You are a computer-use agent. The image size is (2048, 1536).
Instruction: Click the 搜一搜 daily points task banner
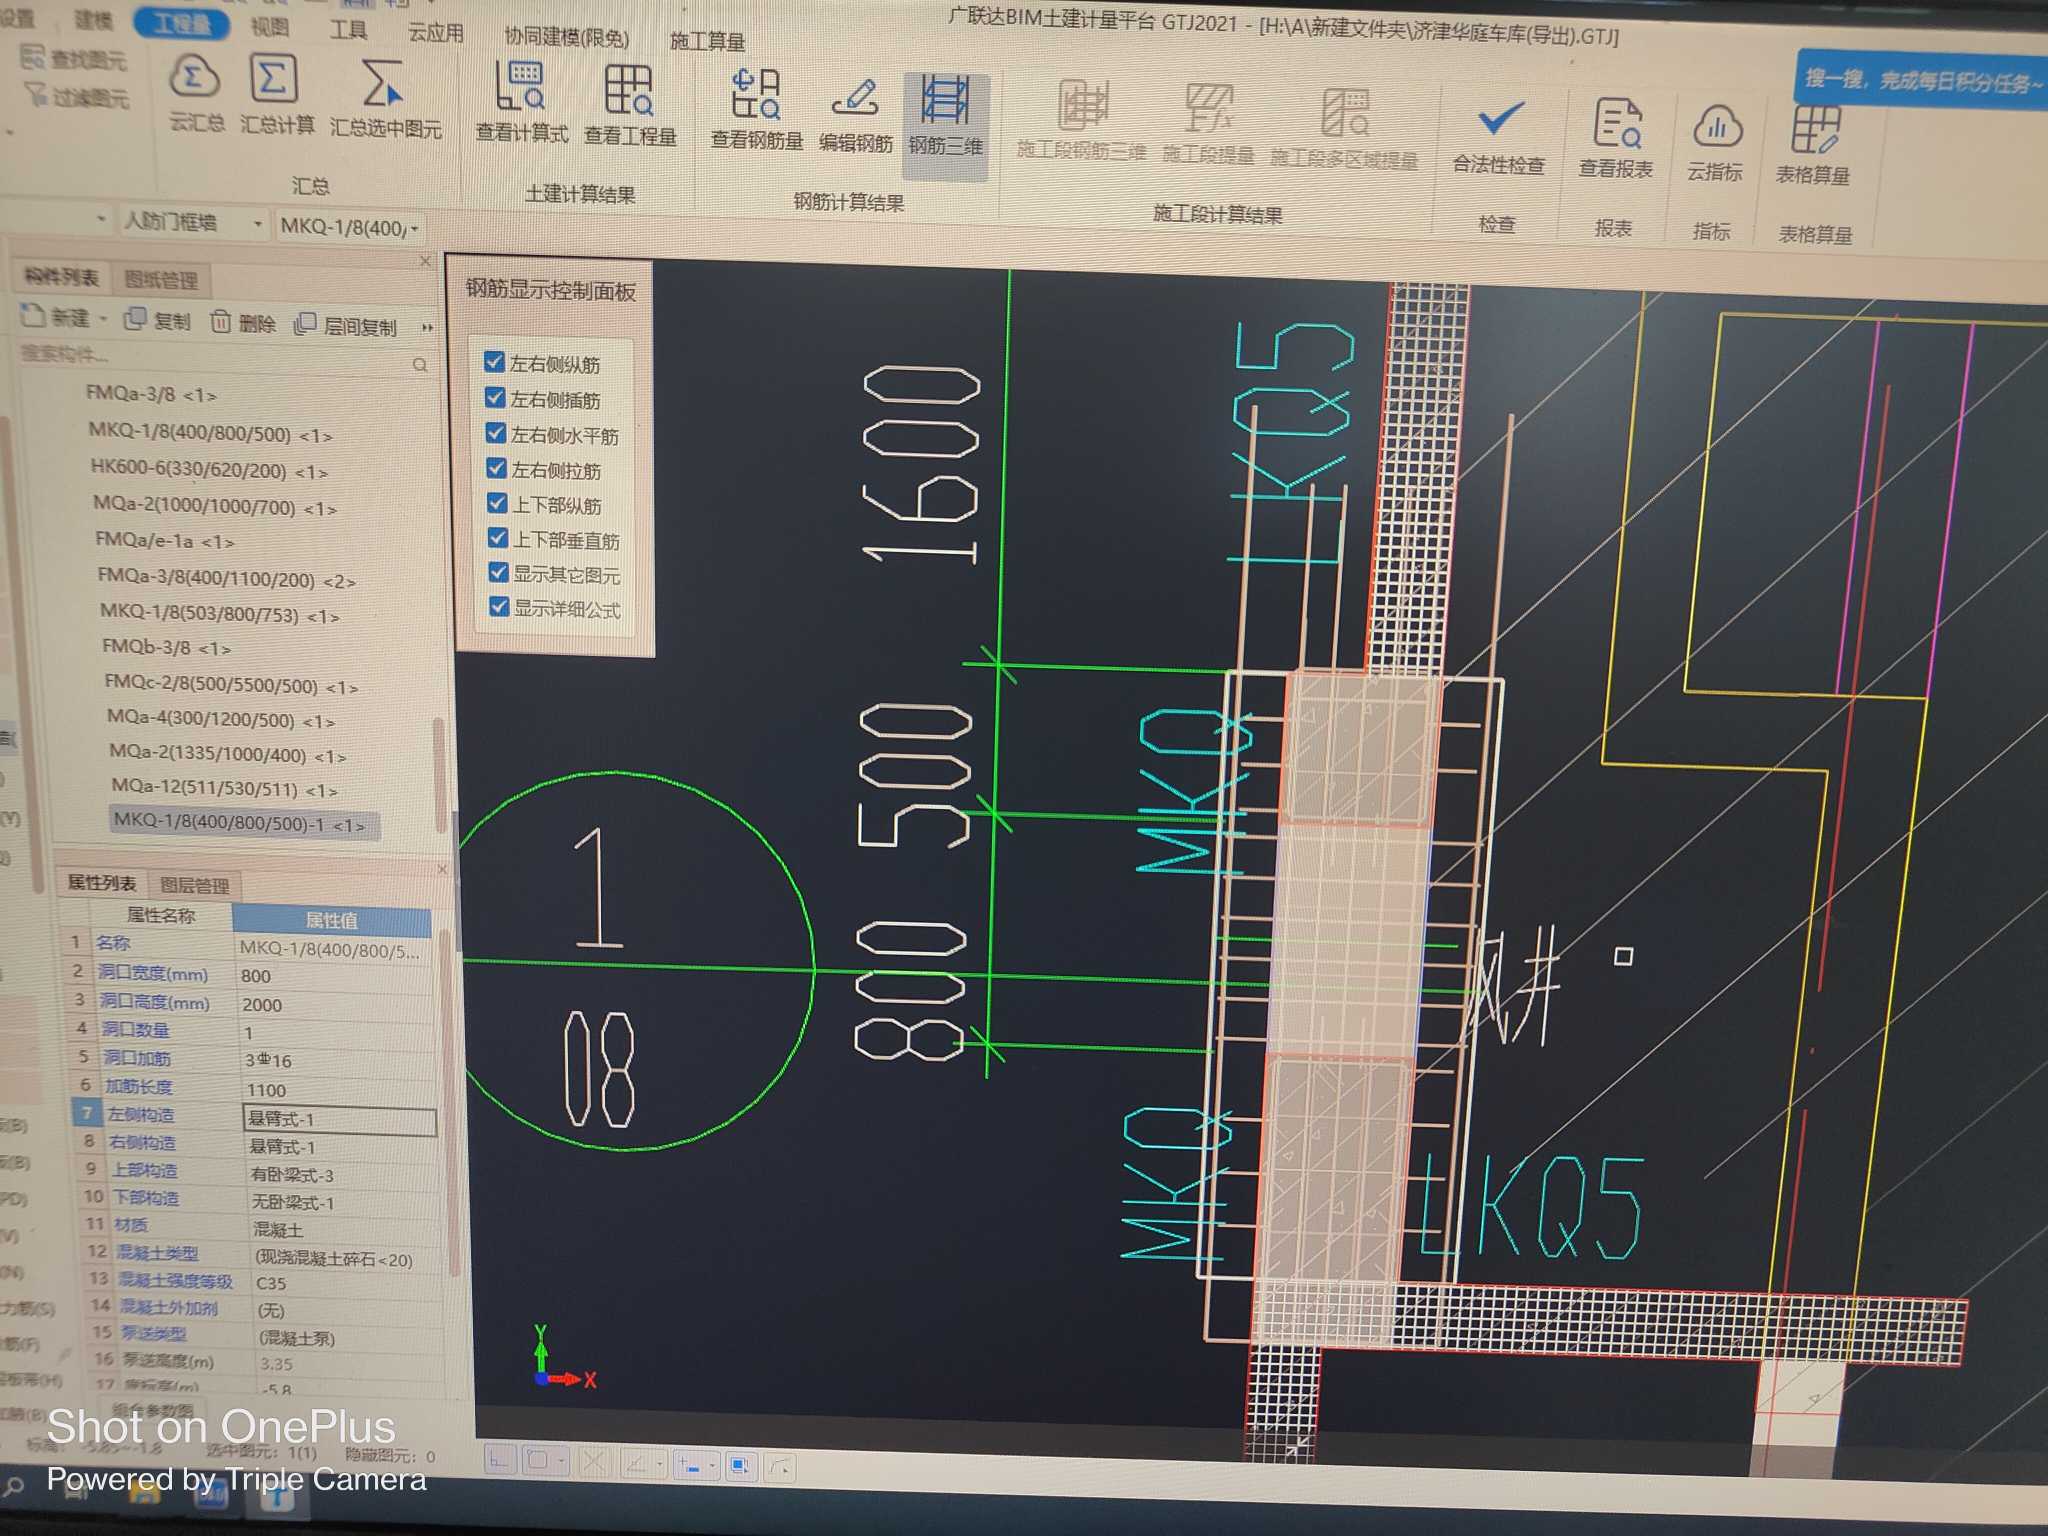coord(1922,80)
